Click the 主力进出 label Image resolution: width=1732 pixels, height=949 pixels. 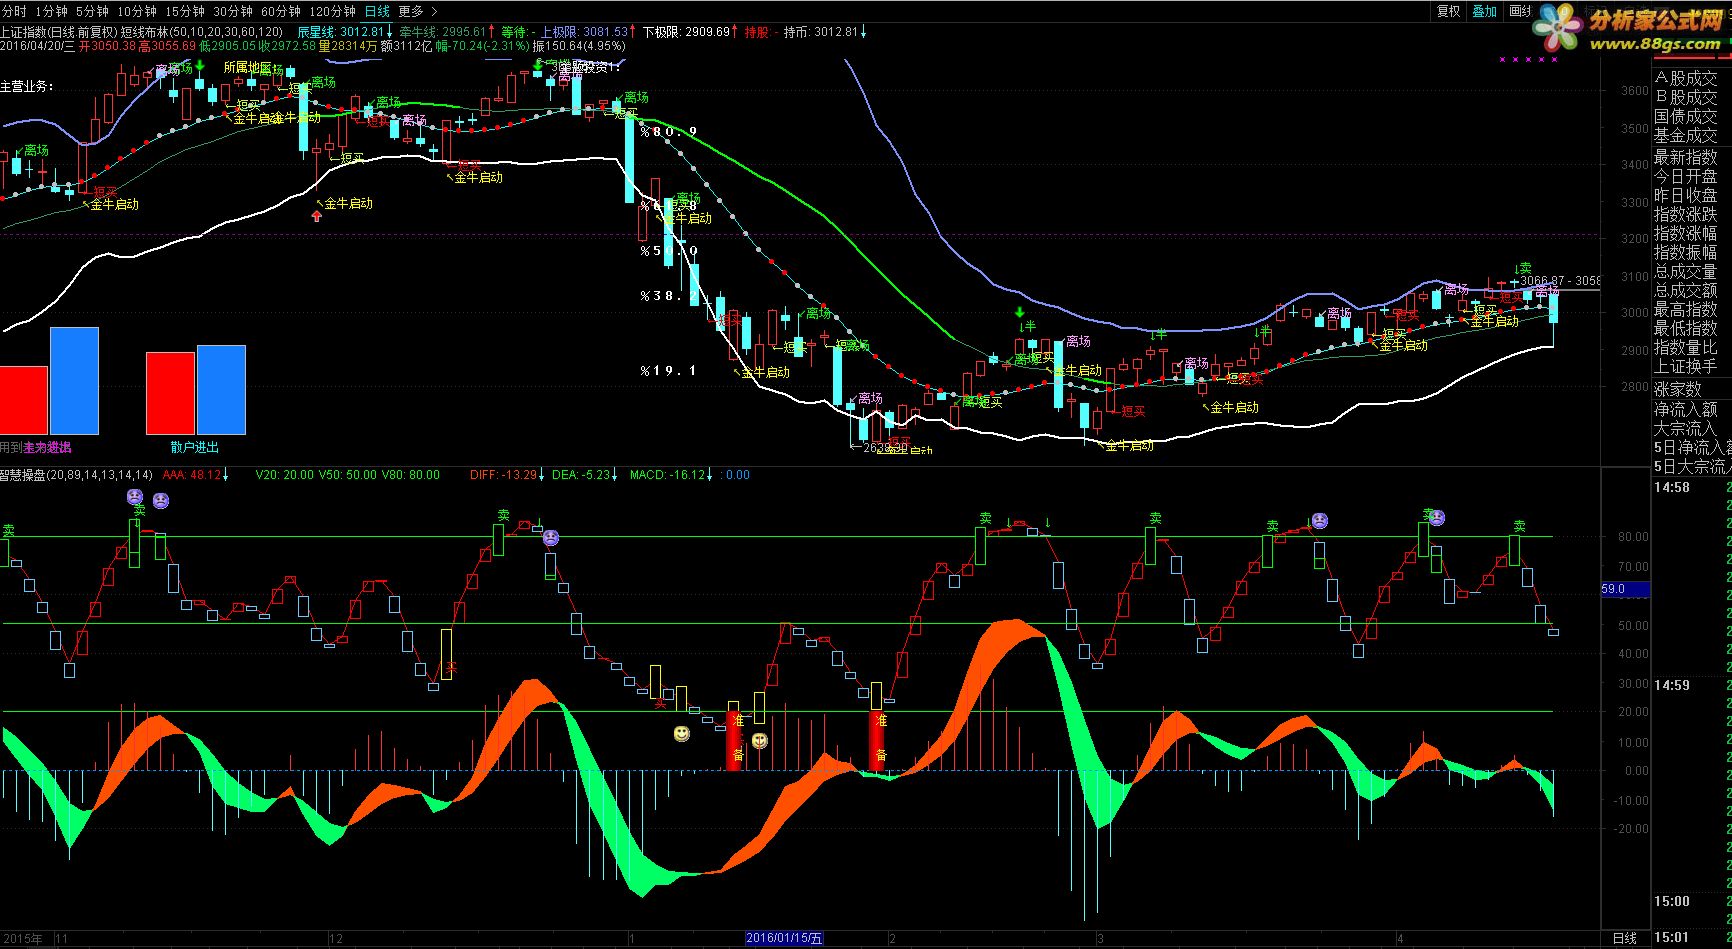click(47, 447)
